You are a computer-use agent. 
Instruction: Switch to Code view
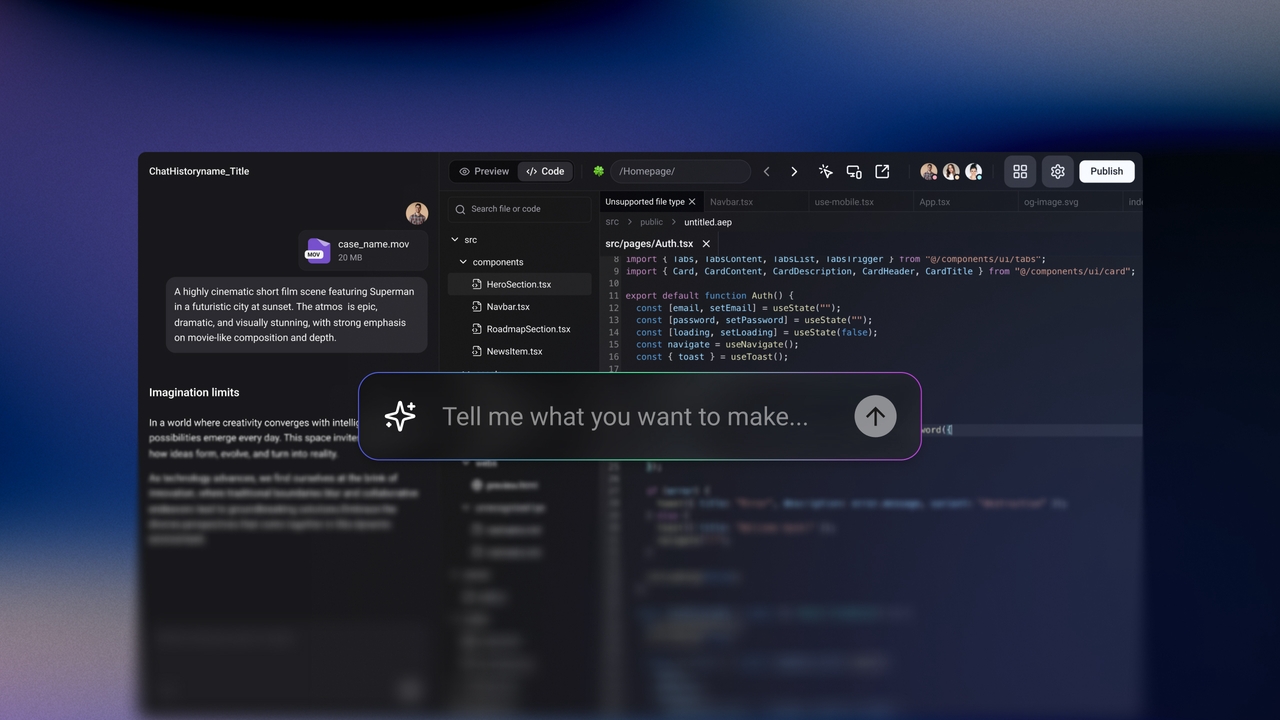pos(545,171)
